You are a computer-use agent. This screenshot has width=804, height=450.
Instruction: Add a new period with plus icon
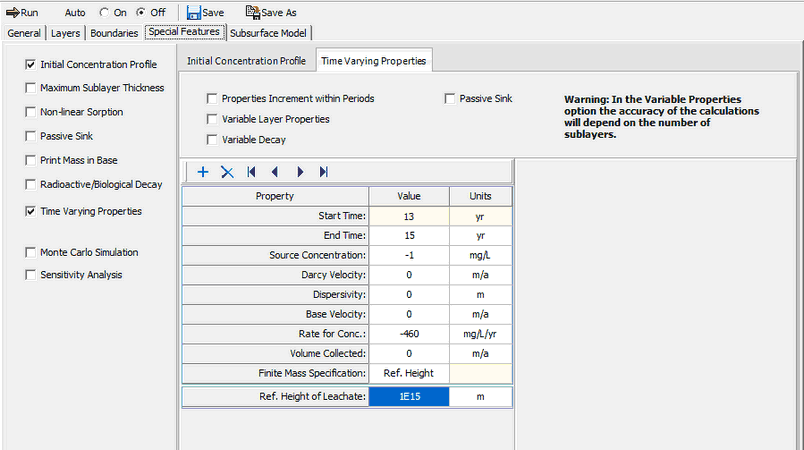click(203, 172)
